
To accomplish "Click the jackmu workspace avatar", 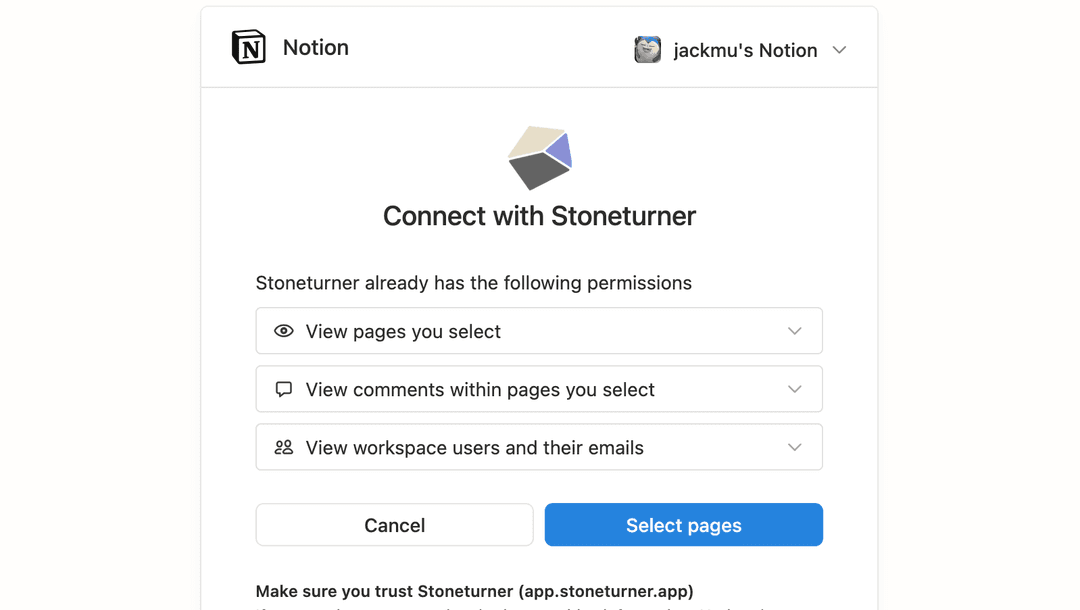I will click(647, 50).
